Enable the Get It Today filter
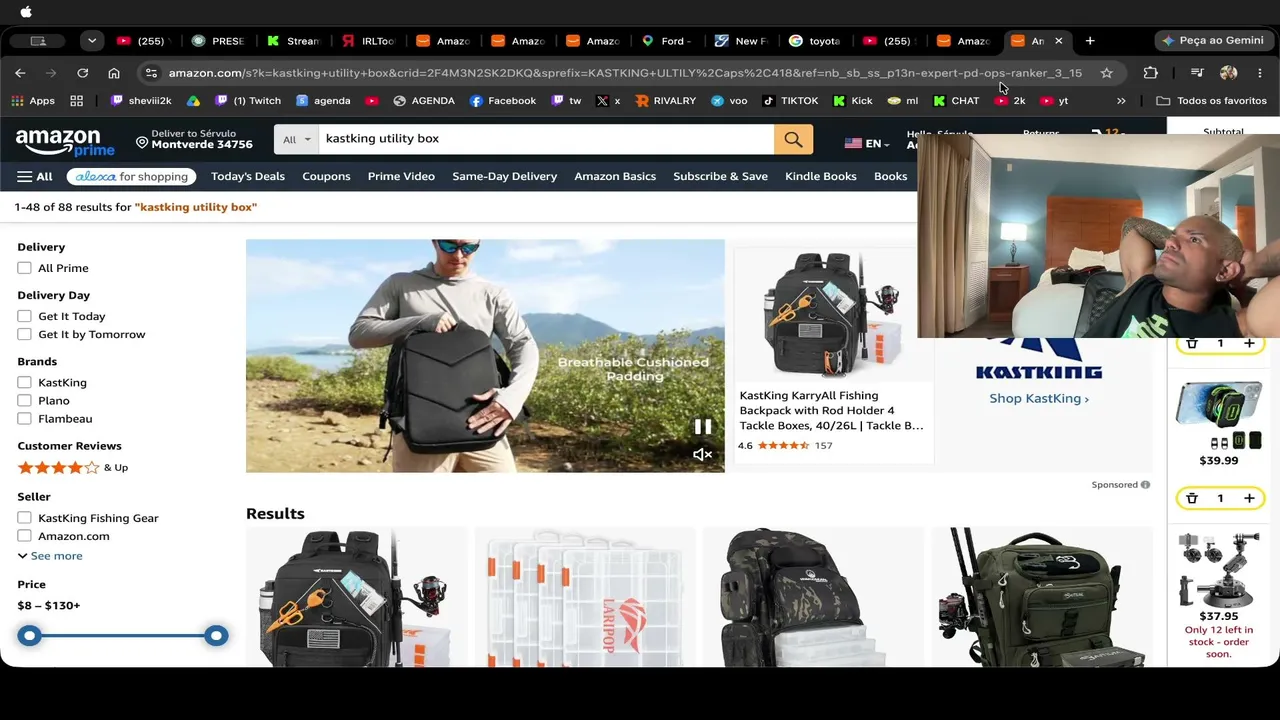 pyautogui.click(x=24, y=316)
